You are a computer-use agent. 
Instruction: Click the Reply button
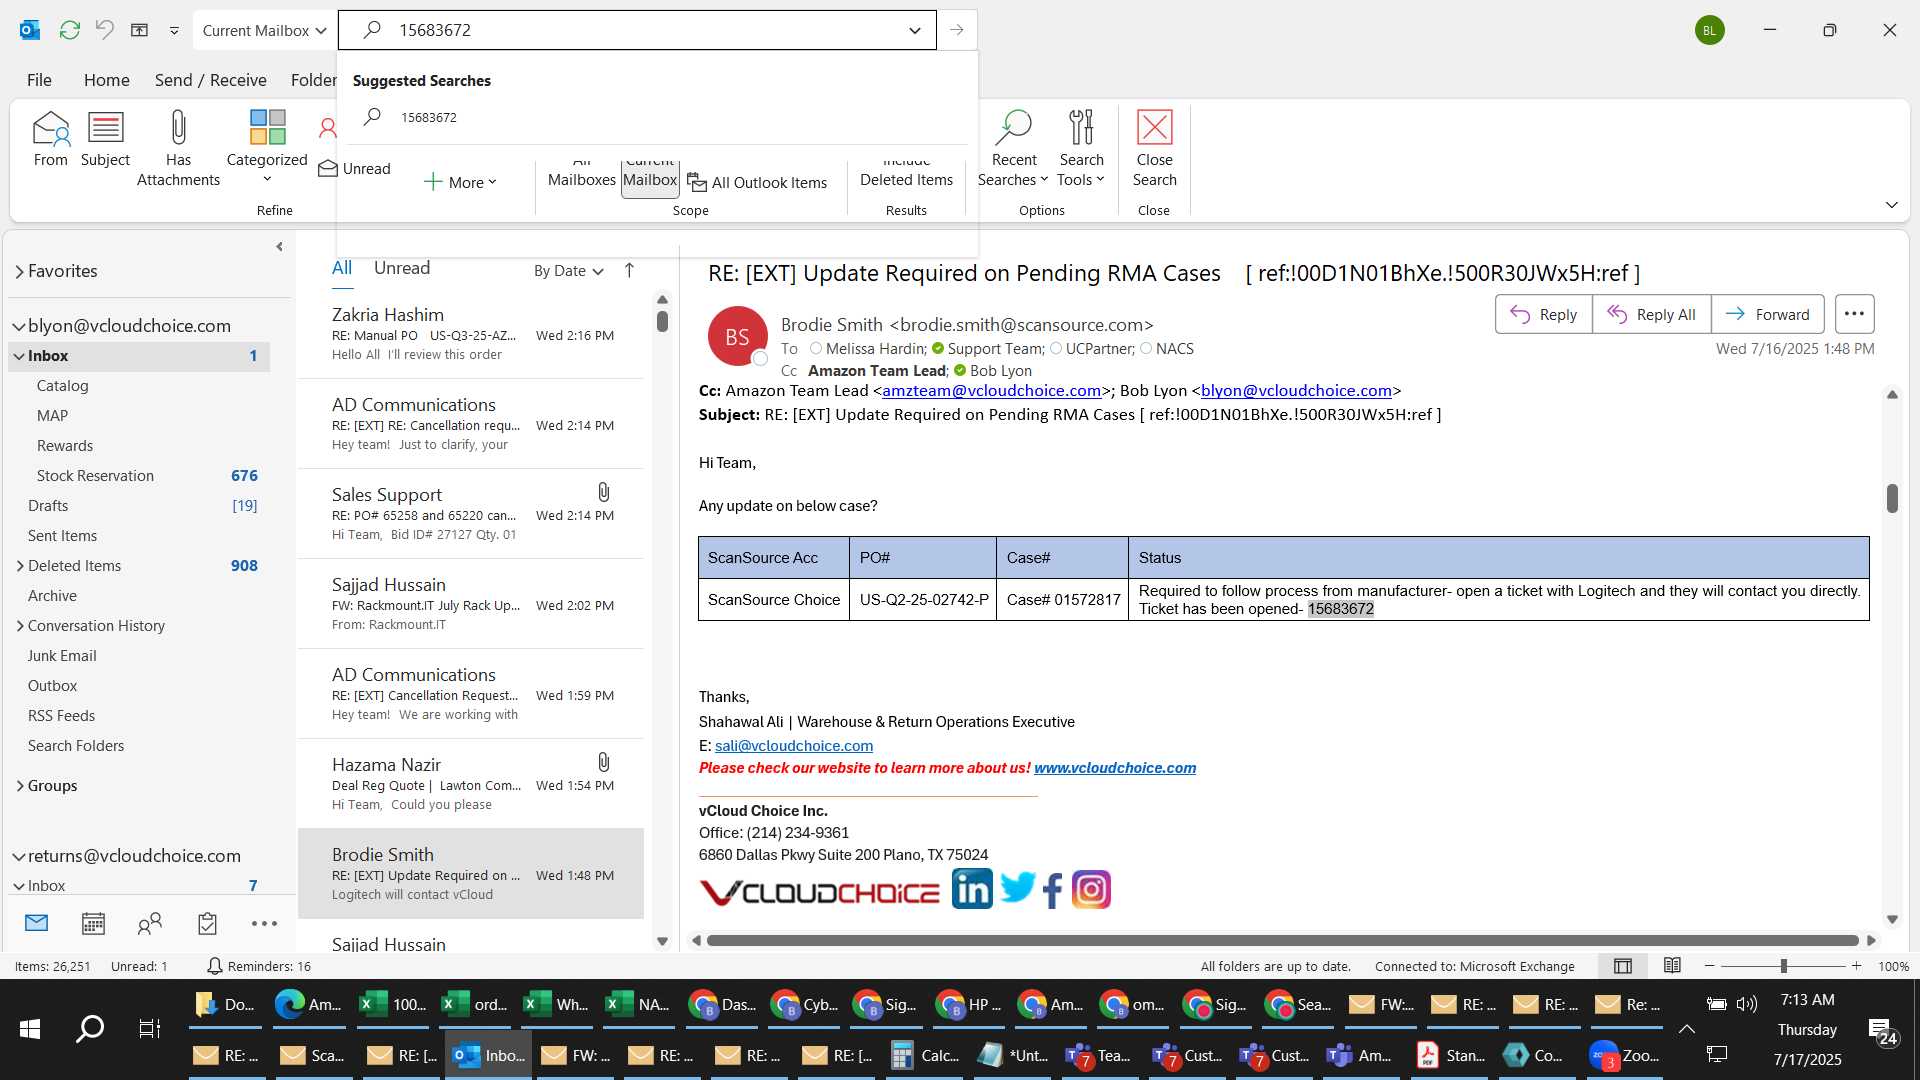click(1543, 314)
